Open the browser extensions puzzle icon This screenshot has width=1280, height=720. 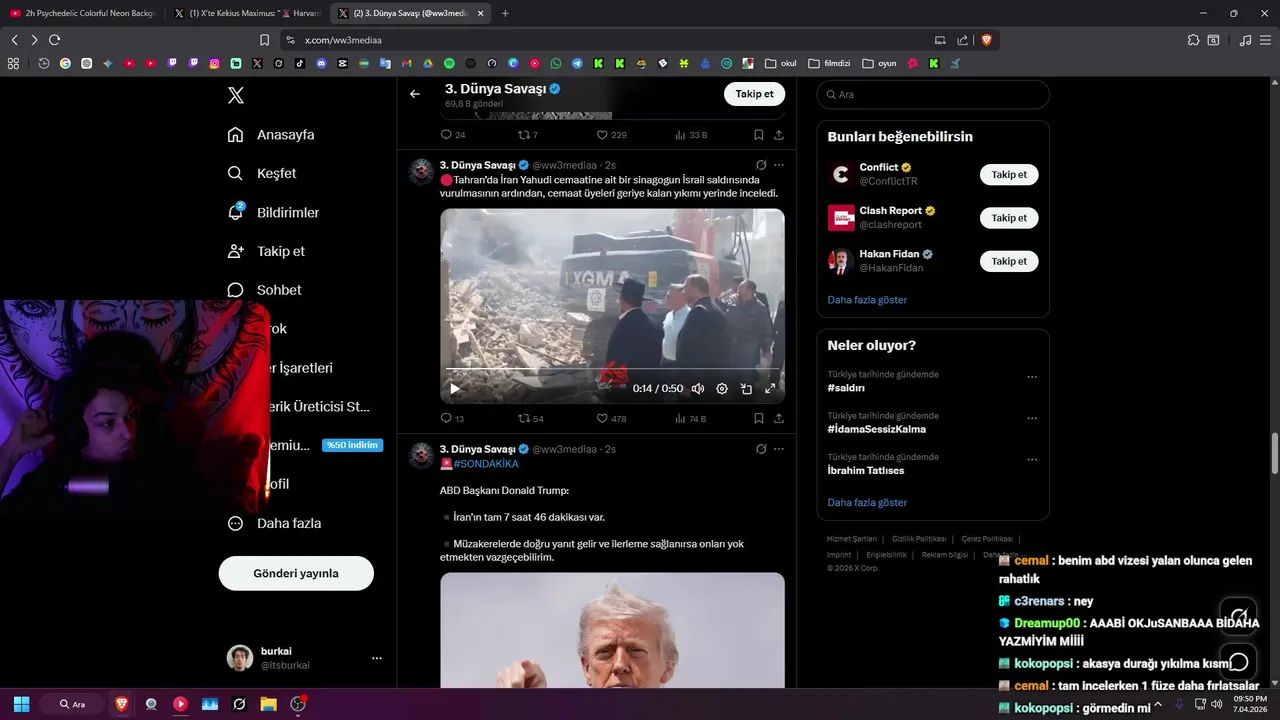(x=1193, y=40)
